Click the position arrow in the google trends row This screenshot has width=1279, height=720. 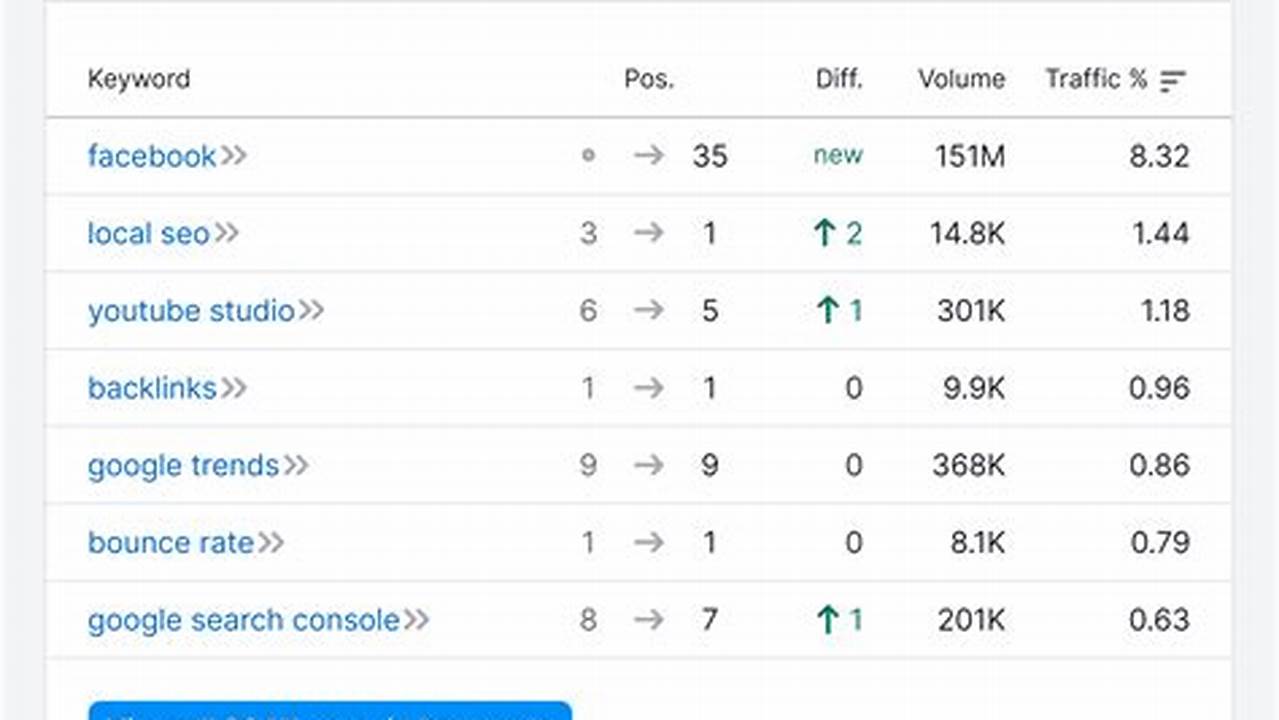pos(649,466)
